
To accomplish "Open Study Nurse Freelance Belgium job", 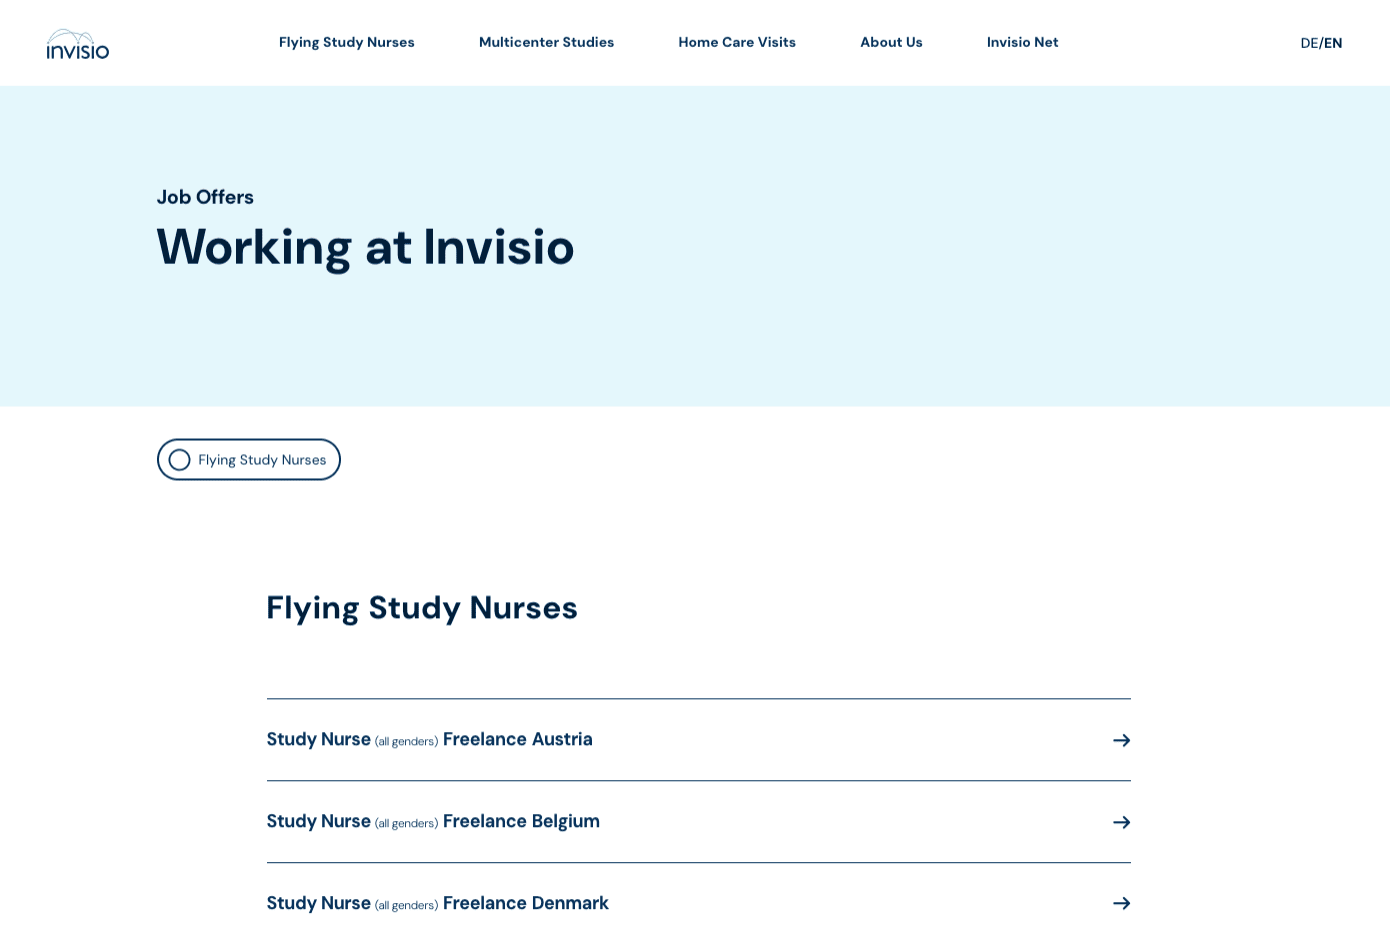I will click(x=699, y=822).
